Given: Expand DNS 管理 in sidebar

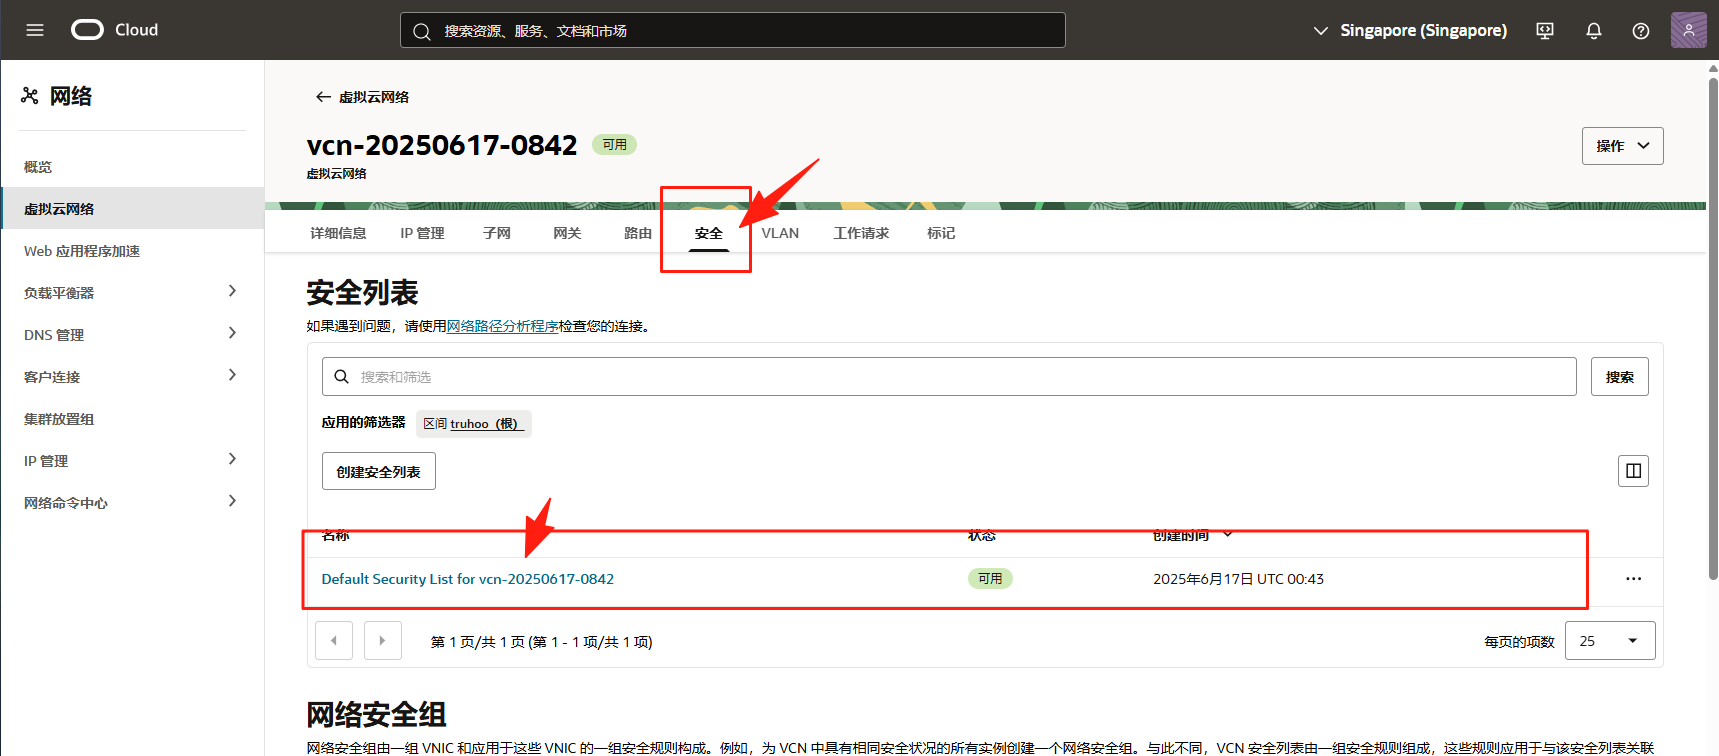Looking at the screenshot, I should [232, 334].
